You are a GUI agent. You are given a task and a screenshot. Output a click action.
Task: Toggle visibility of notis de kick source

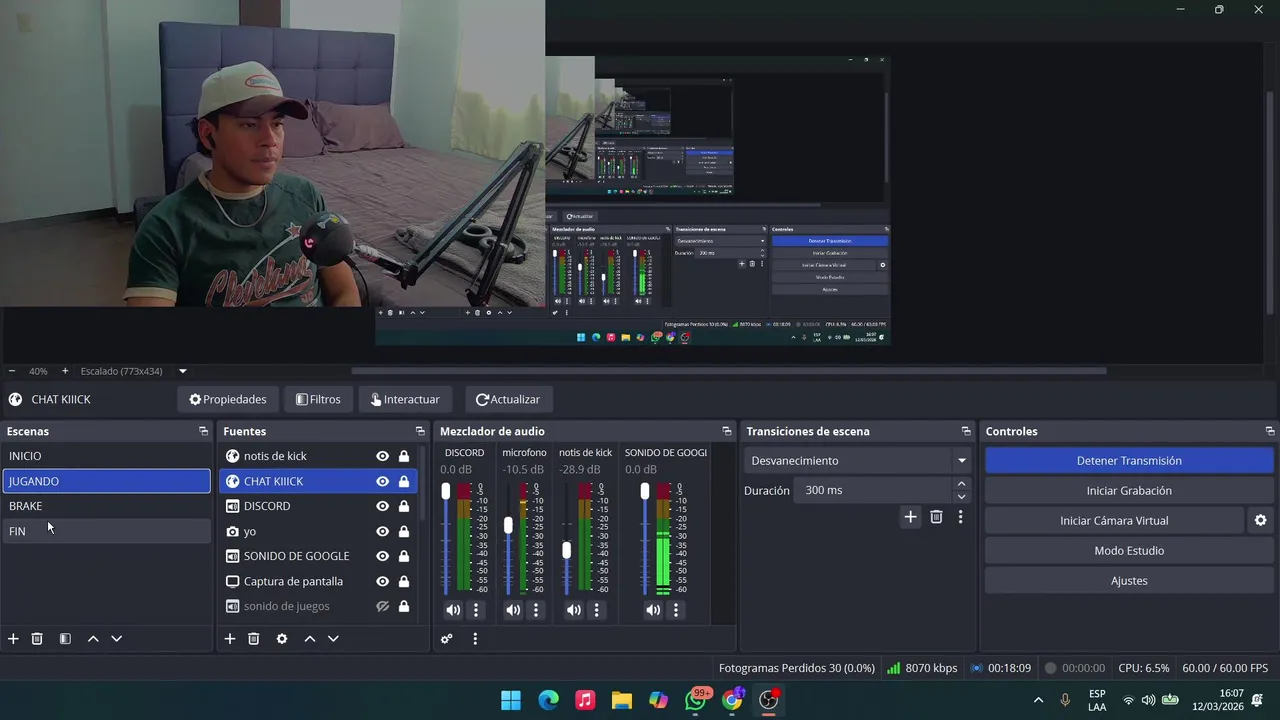382,456
